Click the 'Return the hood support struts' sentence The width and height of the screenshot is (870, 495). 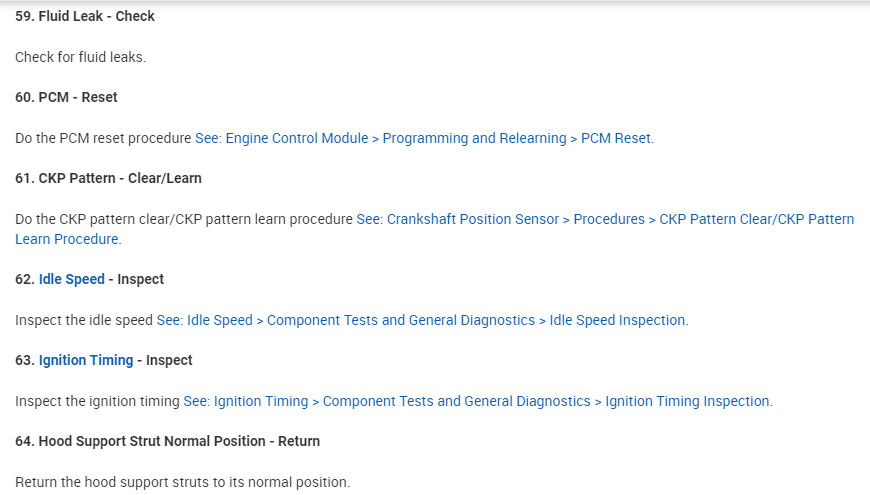pos(182,482)
